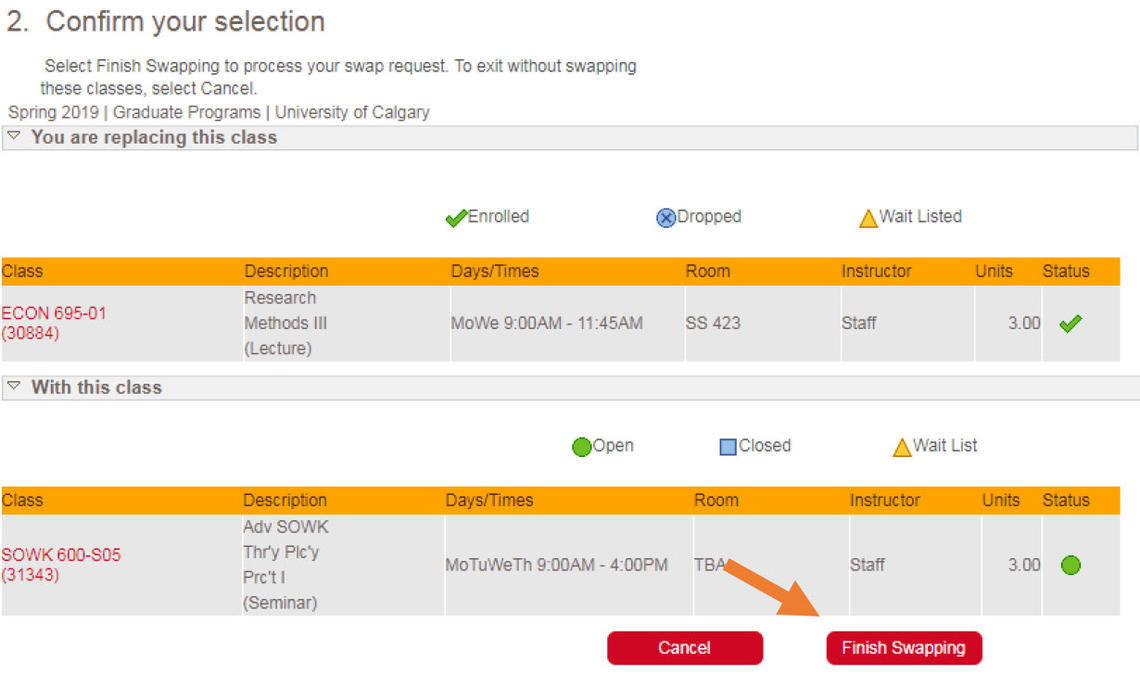The width and height of the screenshot is (1140, 674).
Task: Click the green Enrolled checkmark legend icon
Action: point(456,218)
